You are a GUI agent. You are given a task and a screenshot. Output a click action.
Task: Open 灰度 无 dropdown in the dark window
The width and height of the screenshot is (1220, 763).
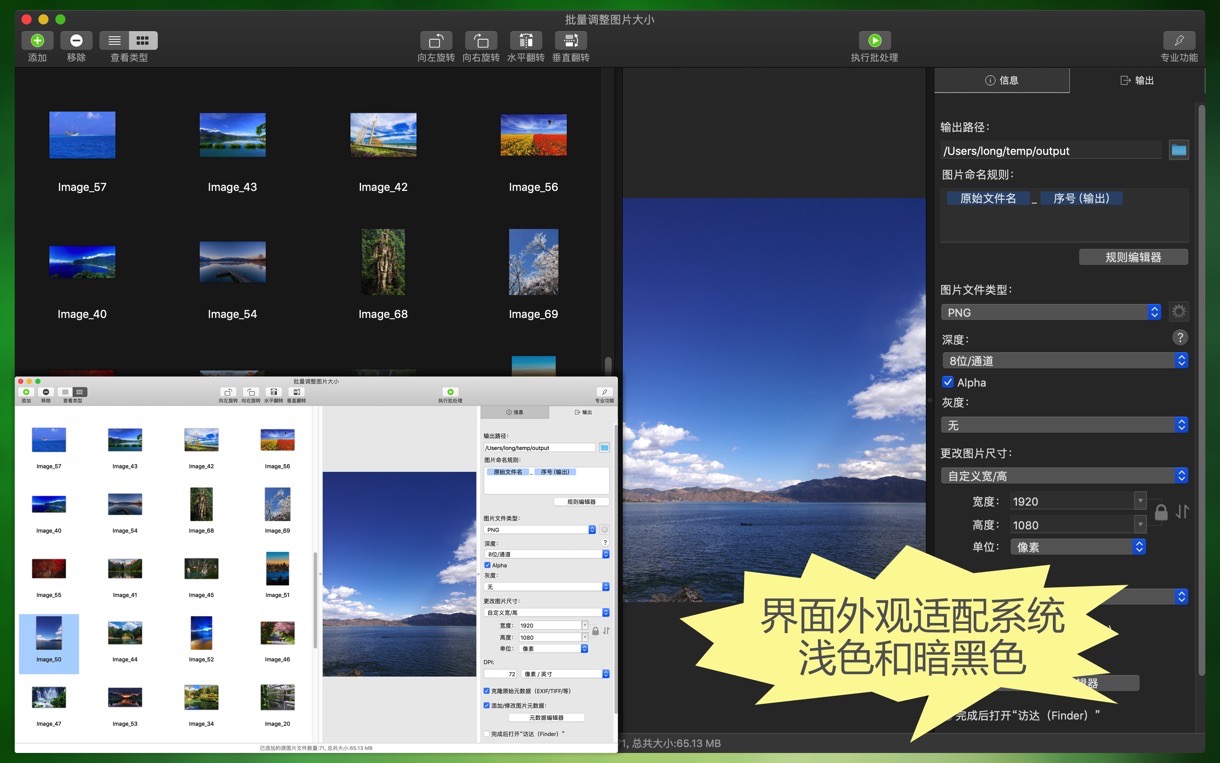click(x=1065, y=425)
